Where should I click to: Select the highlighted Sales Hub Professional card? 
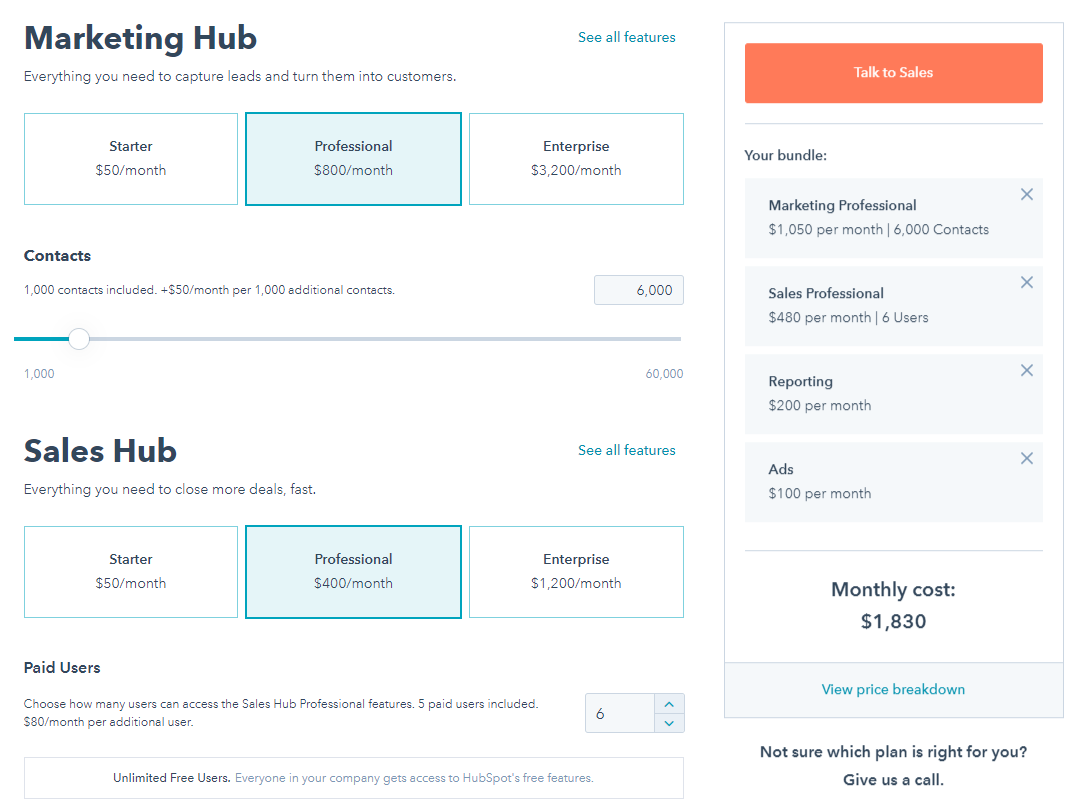coord(353,571)
